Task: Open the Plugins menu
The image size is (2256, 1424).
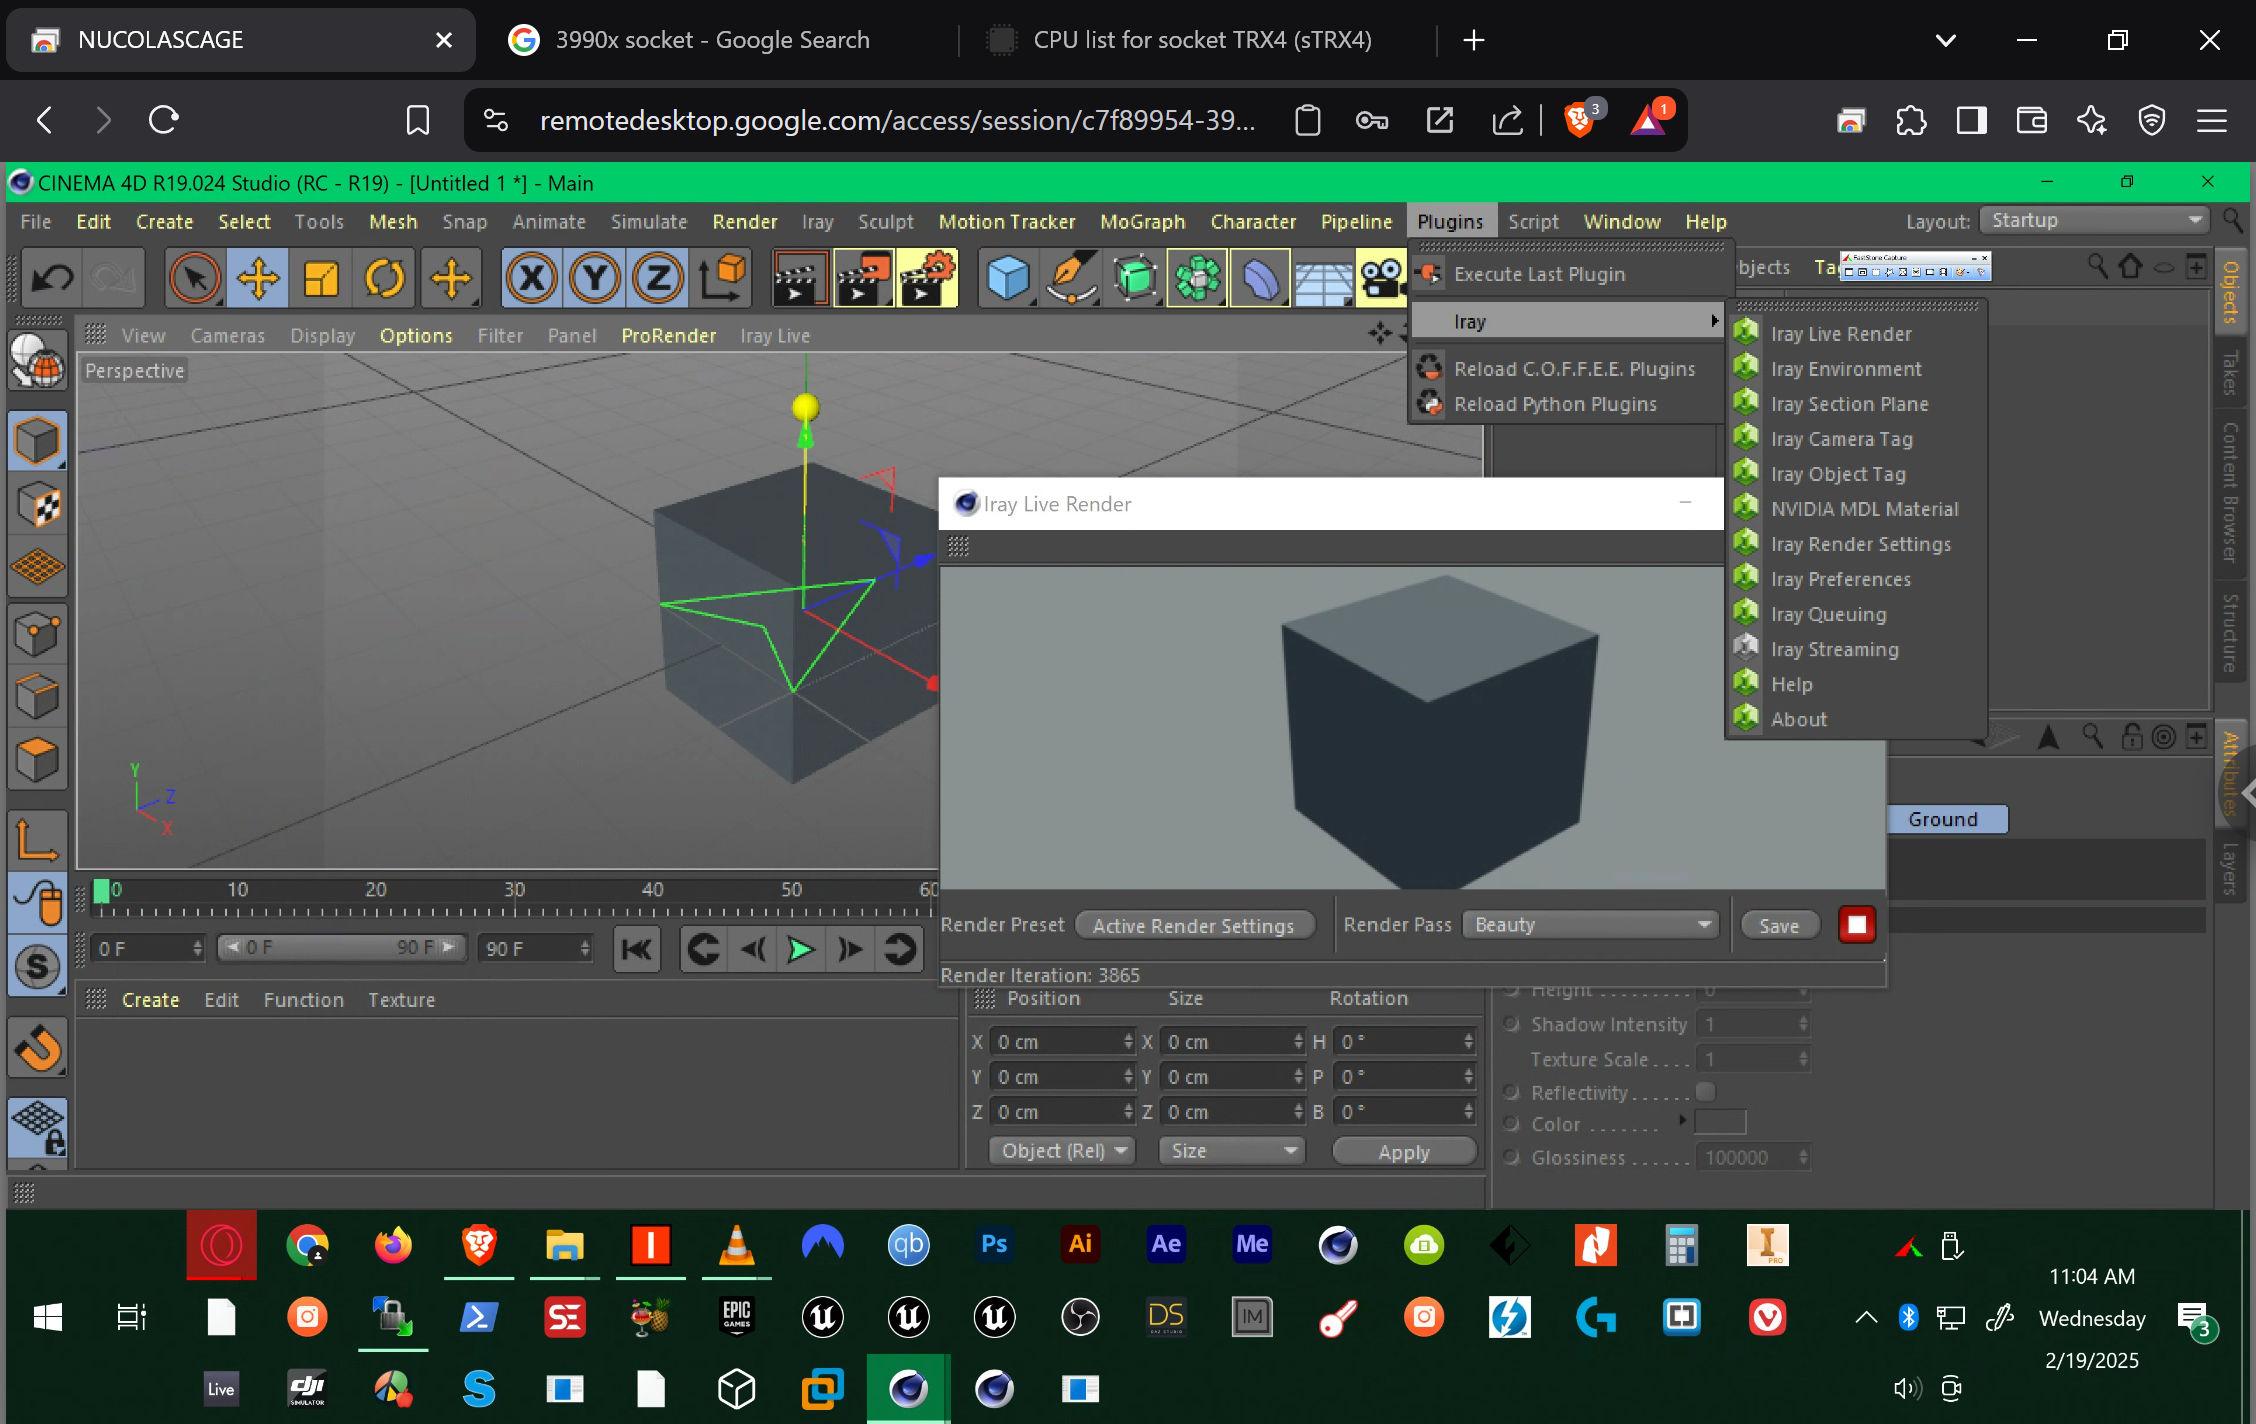Action: click(x=1449, y=221)
